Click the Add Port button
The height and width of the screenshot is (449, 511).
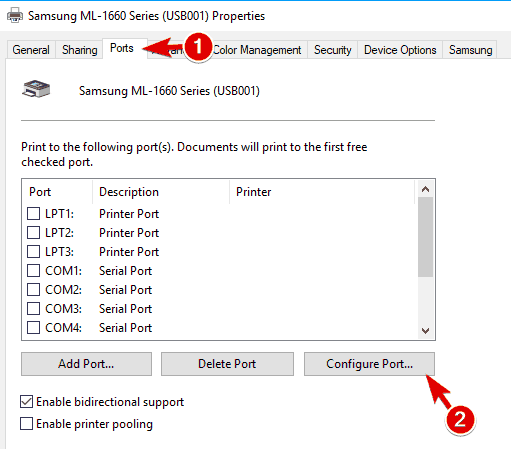click(x=86, y=364)
